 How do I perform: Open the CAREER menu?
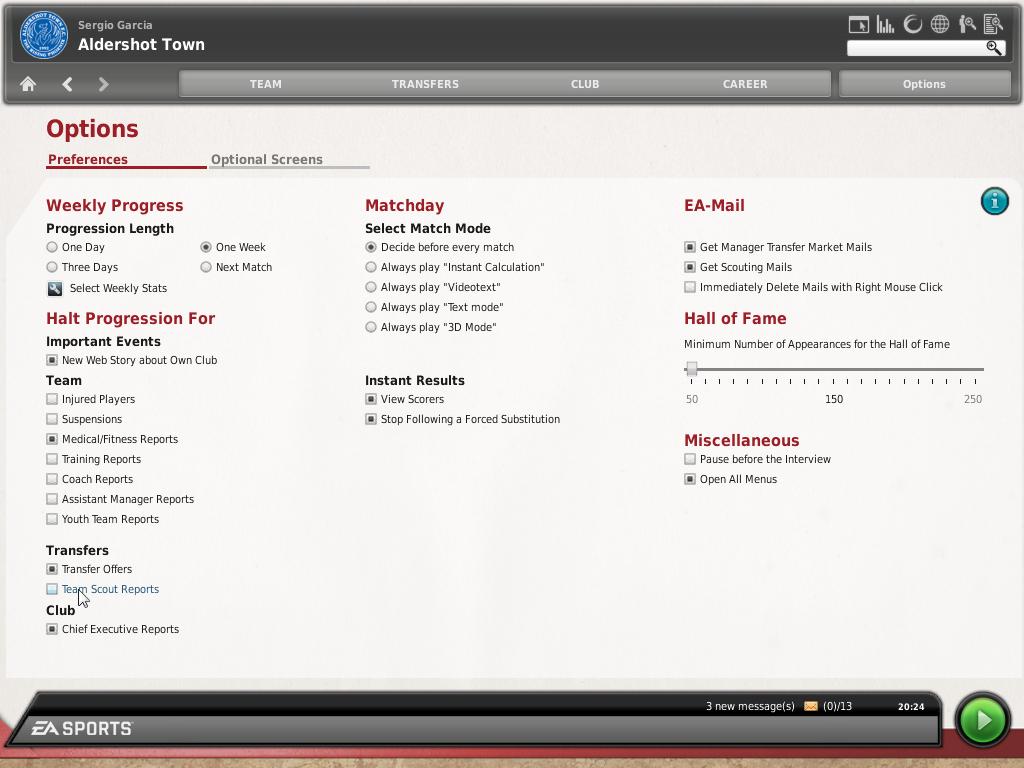tap(745, 84)
